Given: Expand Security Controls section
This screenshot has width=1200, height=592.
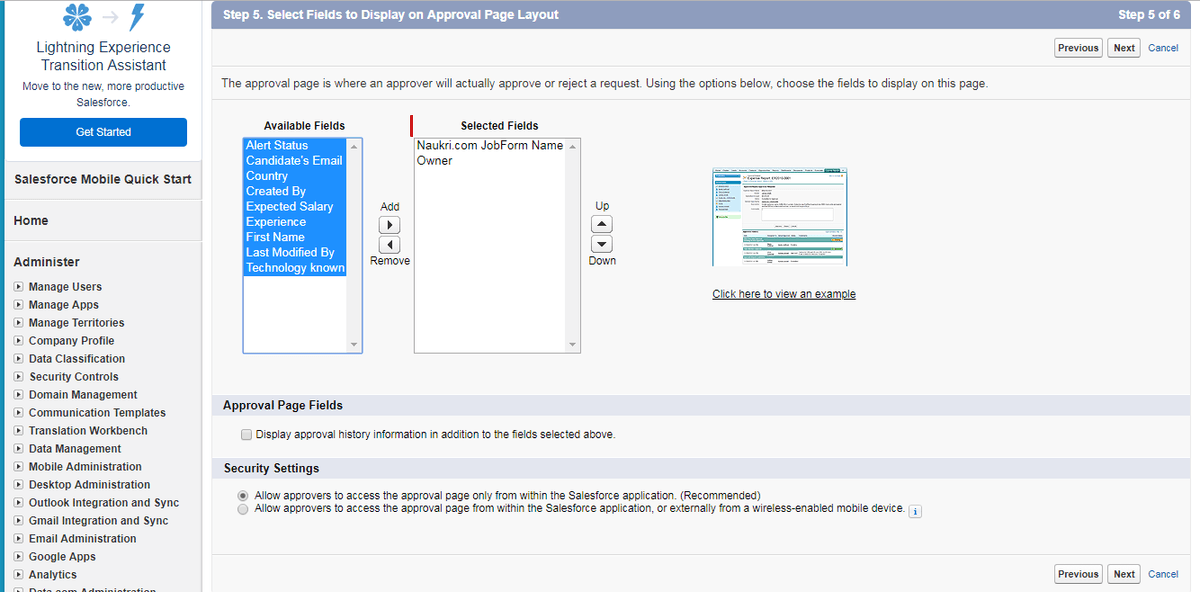Looking at the screenshot, I should [x=19, y=377].
